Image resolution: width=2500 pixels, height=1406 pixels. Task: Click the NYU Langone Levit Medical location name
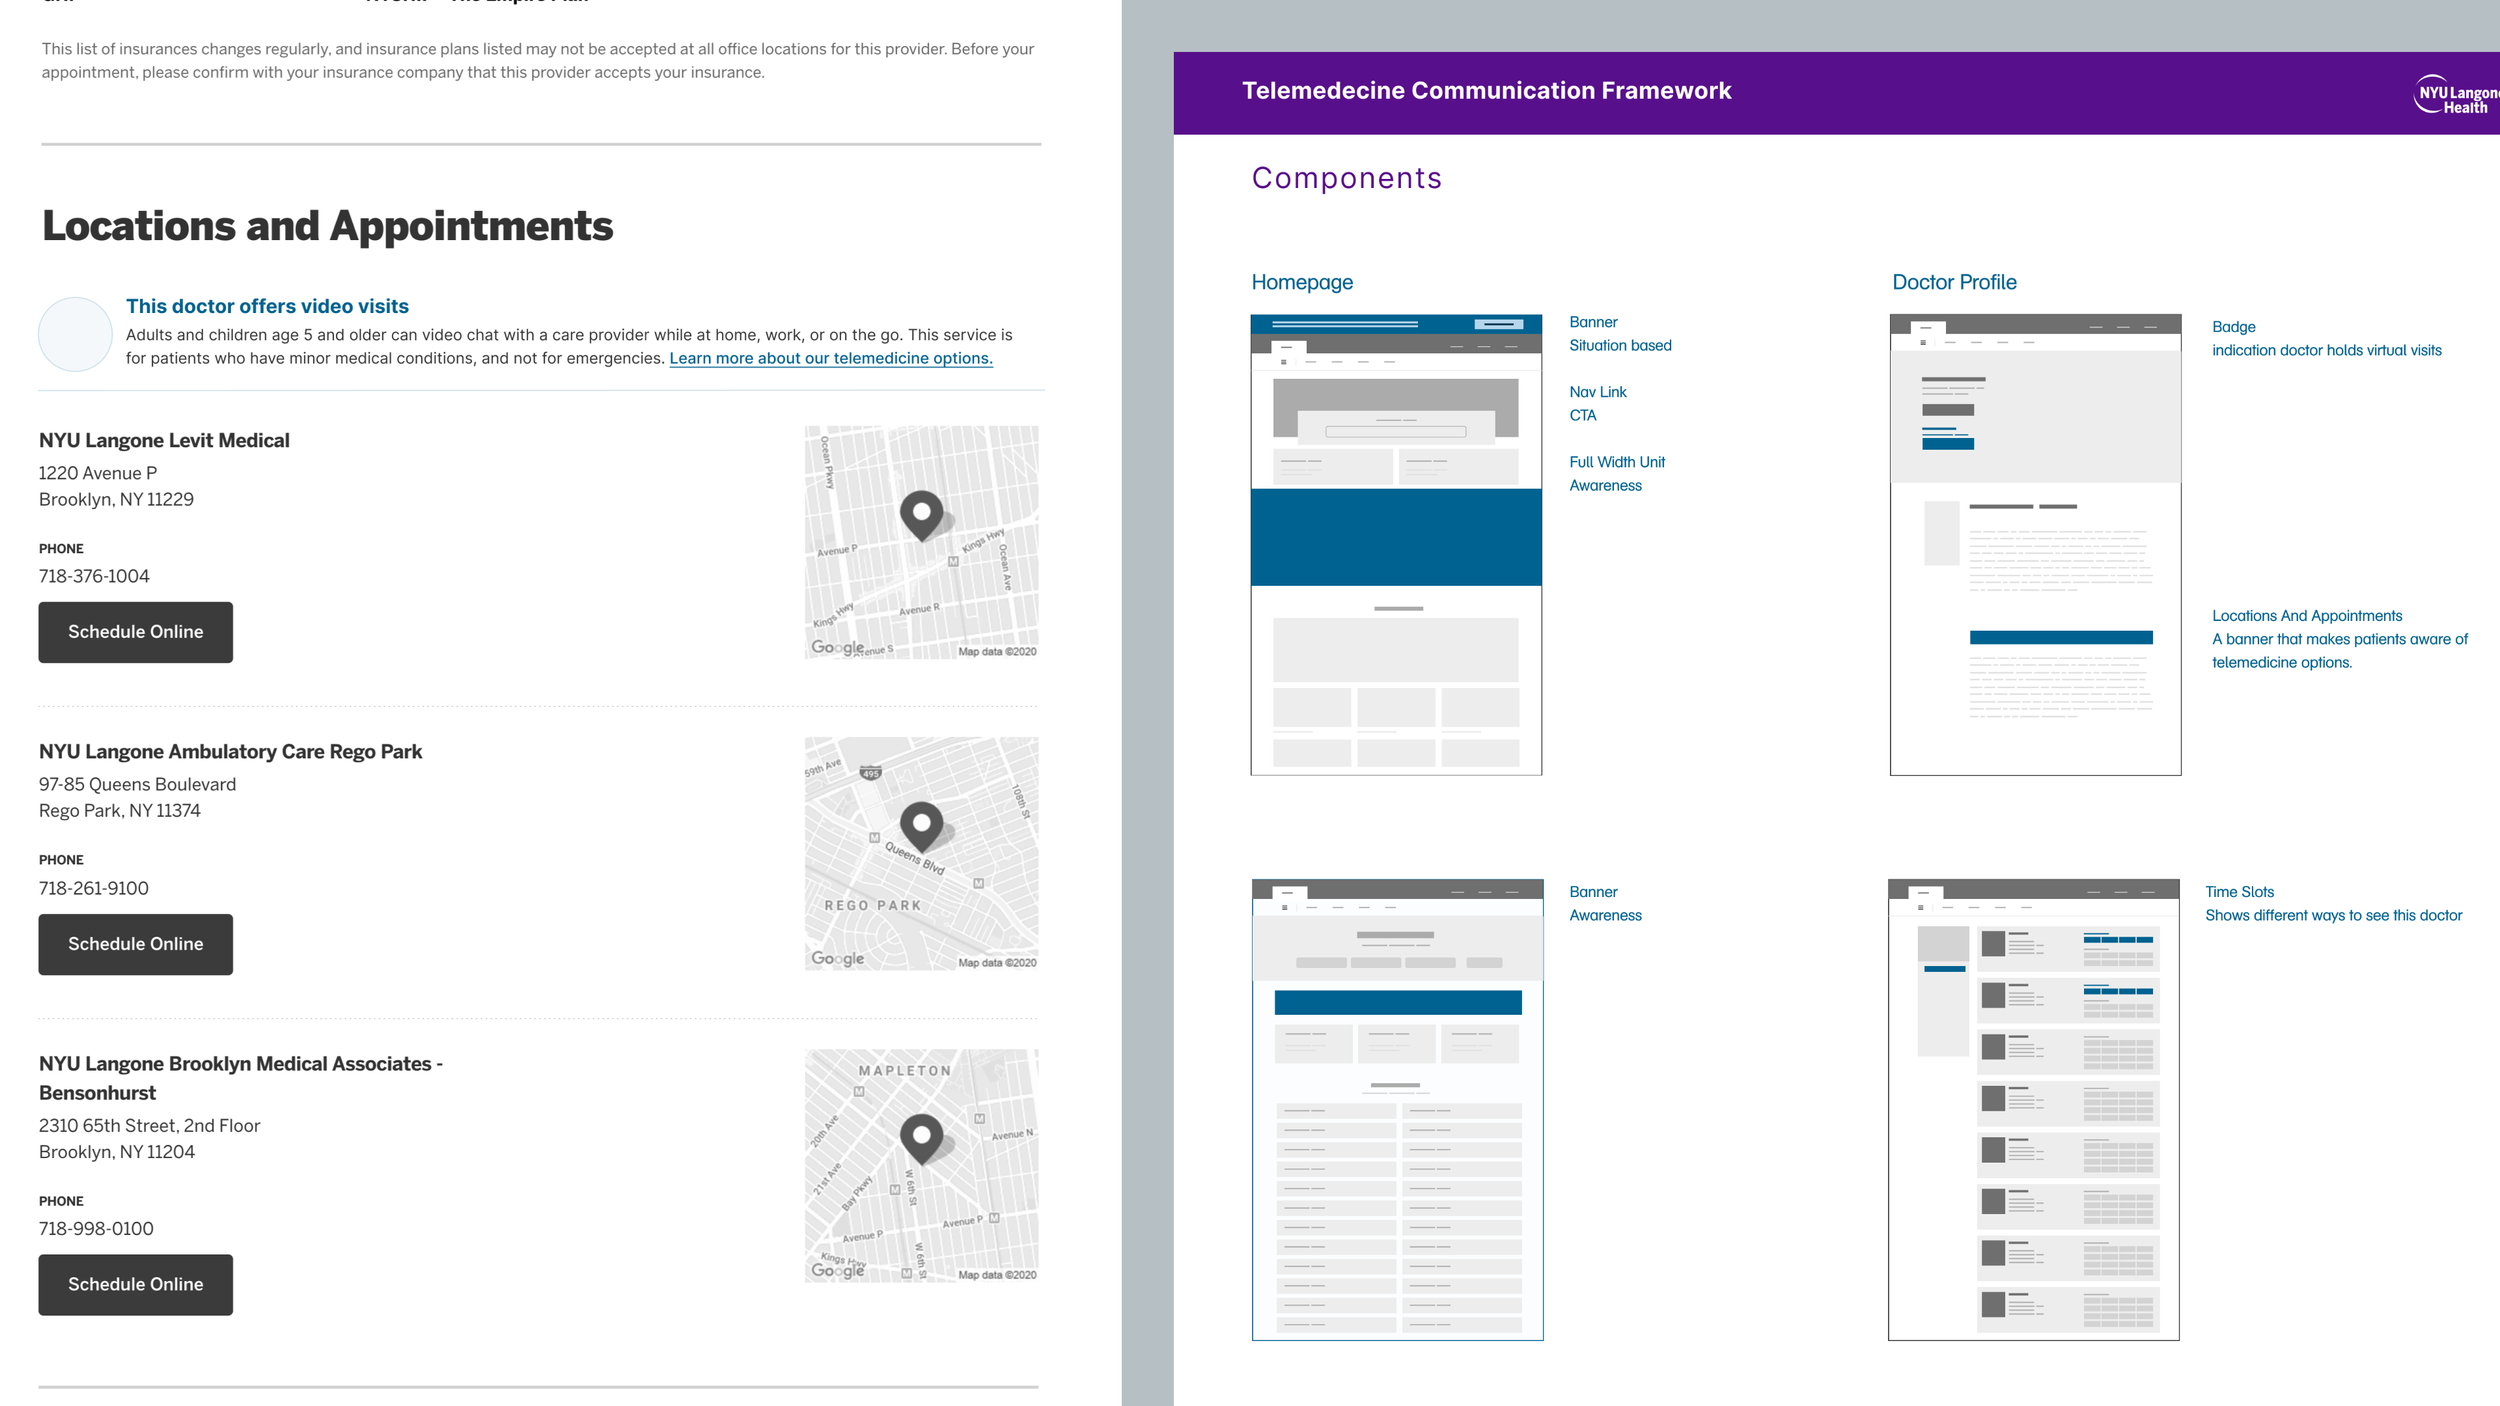click(x=164, y=440)
